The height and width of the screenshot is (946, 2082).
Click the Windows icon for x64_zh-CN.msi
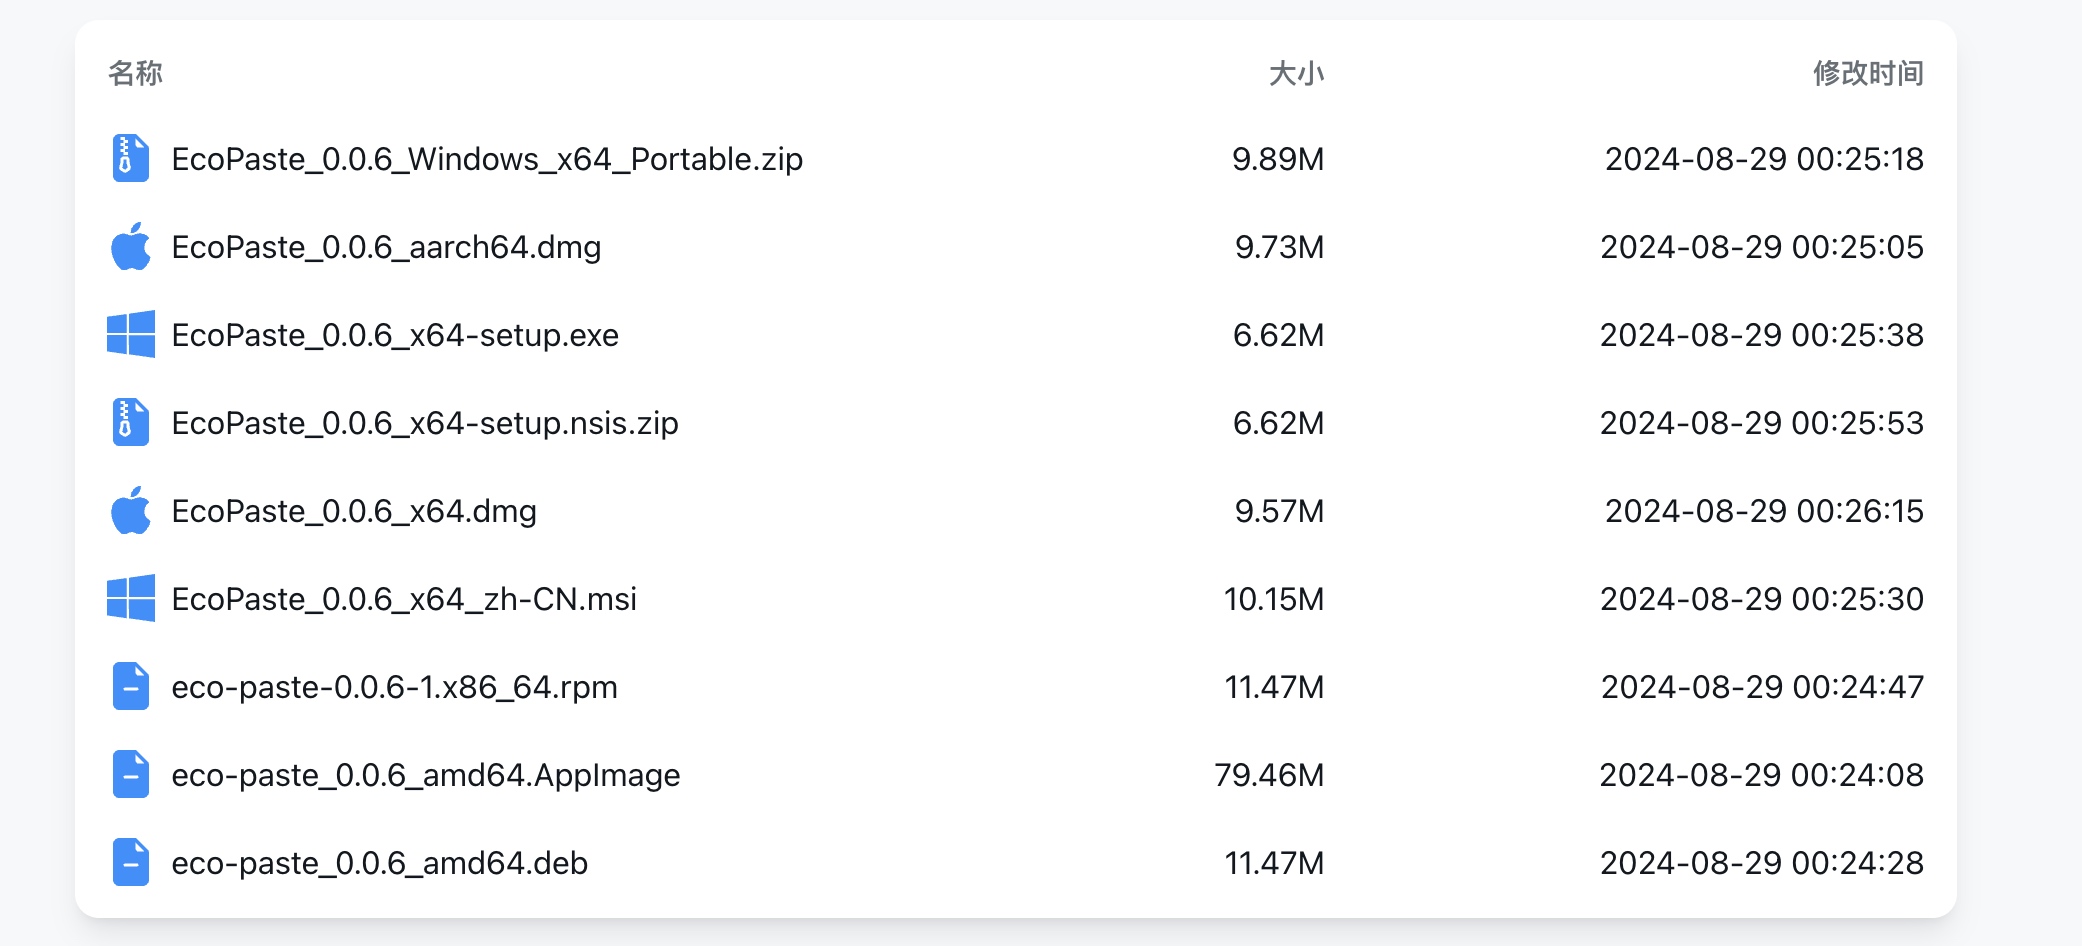pyautogui.click(x=130, y=599)
